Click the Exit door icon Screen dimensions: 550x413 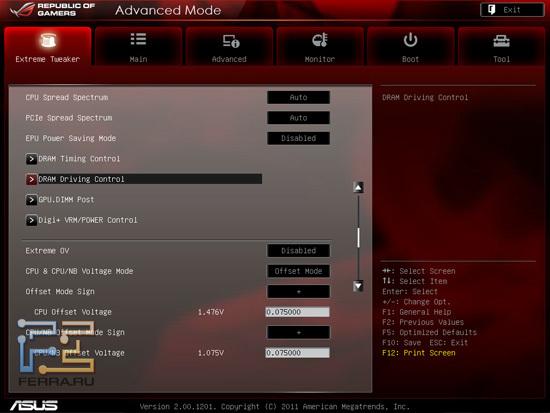(491, 10)
